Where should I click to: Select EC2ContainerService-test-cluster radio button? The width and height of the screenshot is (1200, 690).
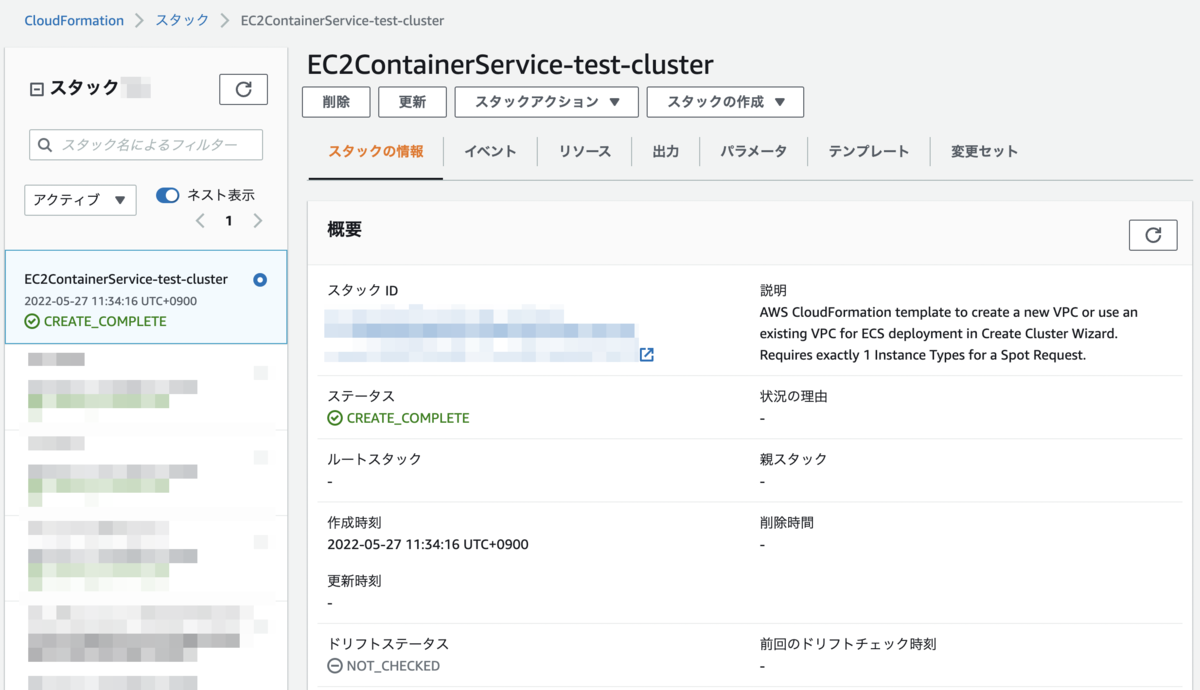(x=260, y=280)
